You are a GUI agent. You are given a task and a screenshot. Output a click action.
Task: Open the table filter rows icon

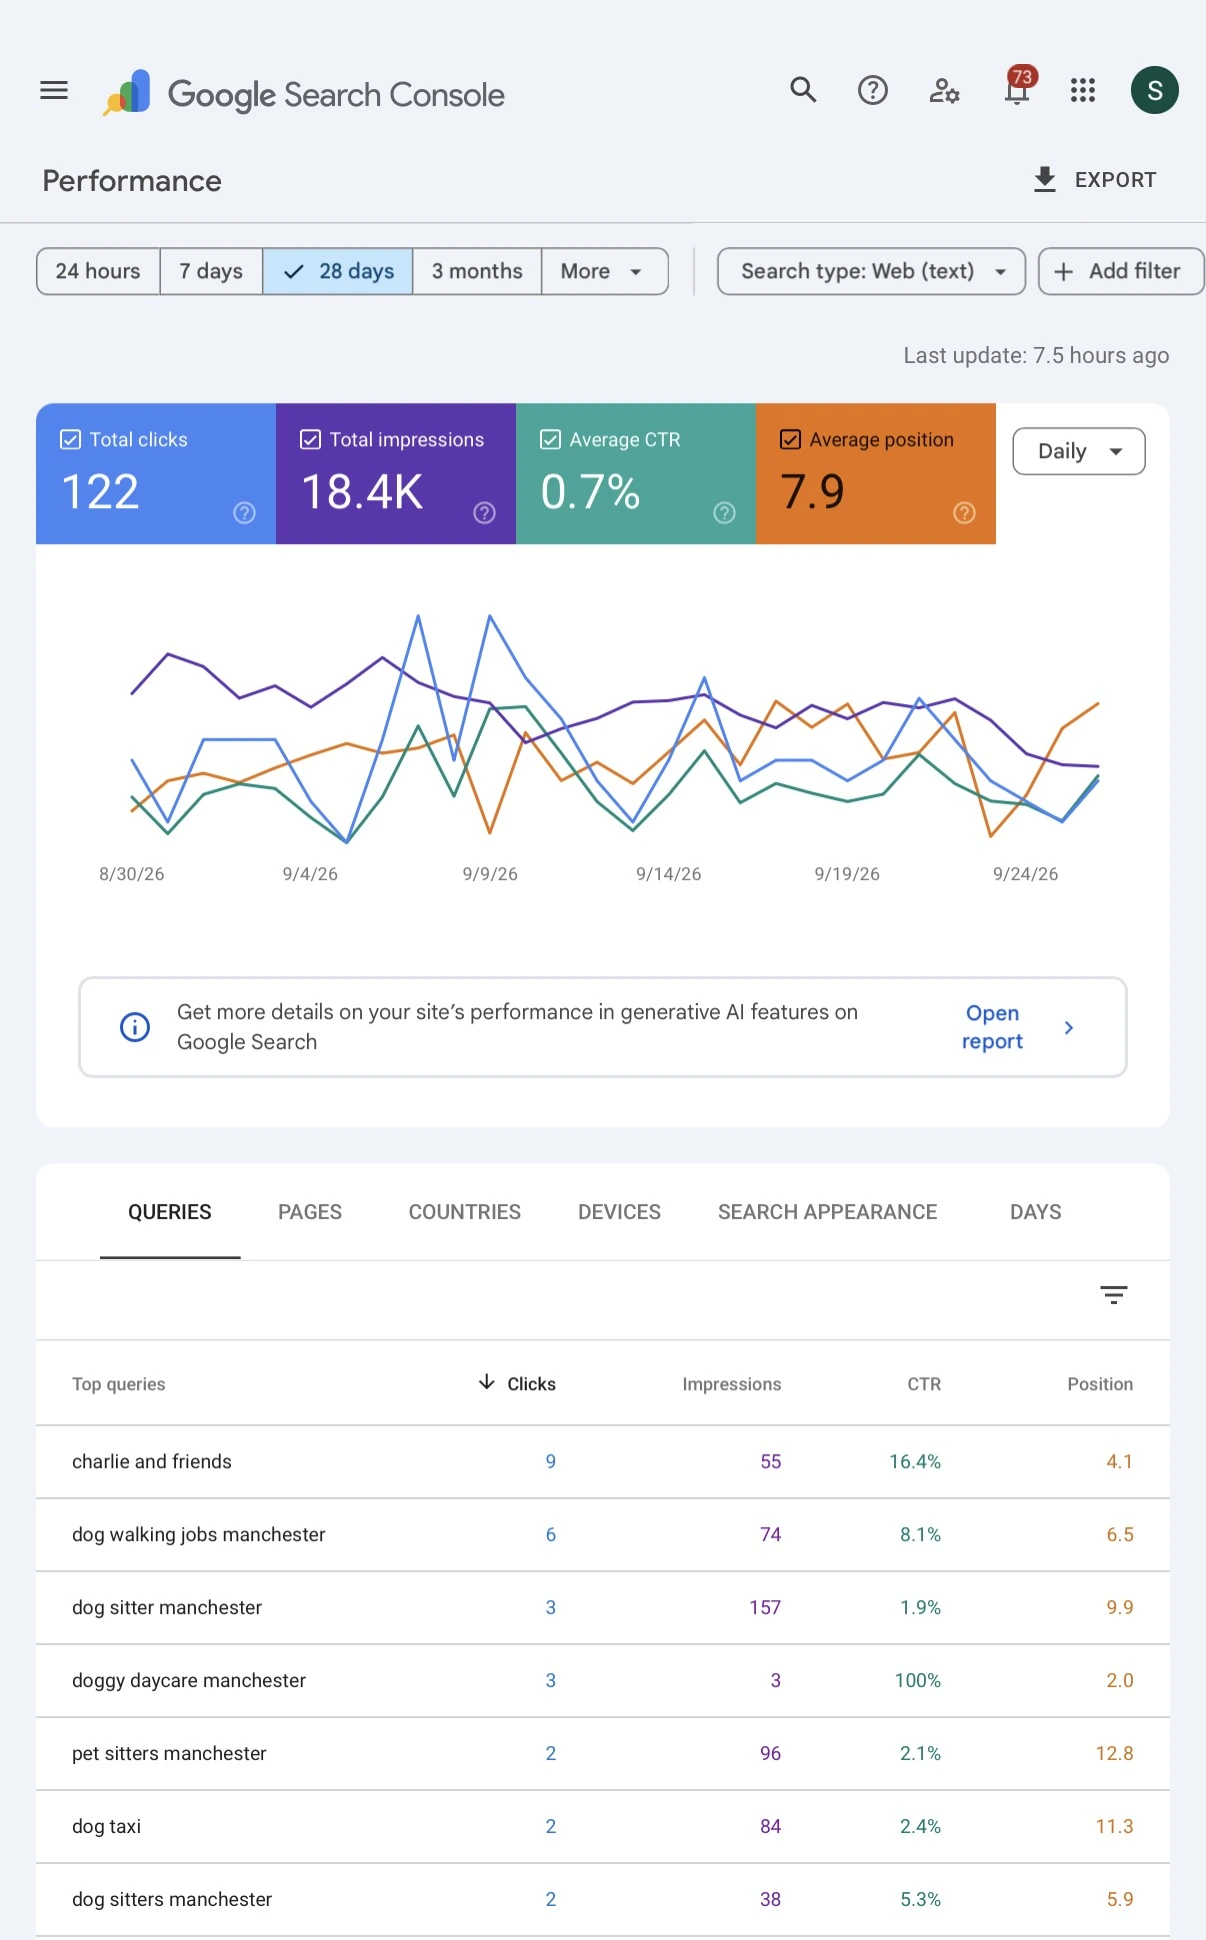coord(1114,1295)
